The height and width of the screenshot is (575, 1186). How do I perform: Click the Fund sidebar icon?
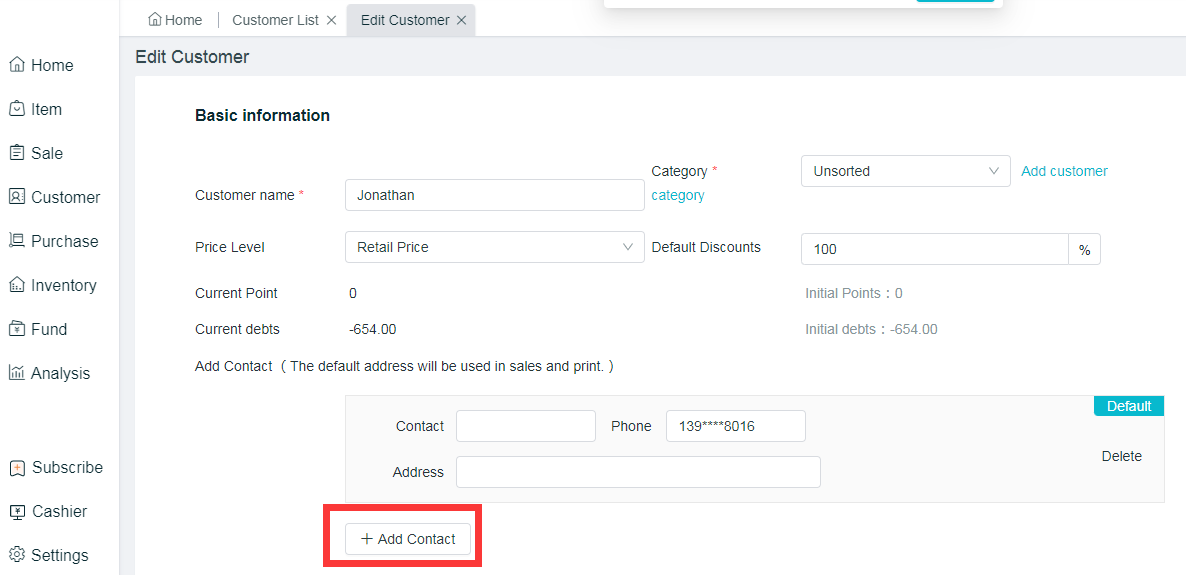point(17,329)
